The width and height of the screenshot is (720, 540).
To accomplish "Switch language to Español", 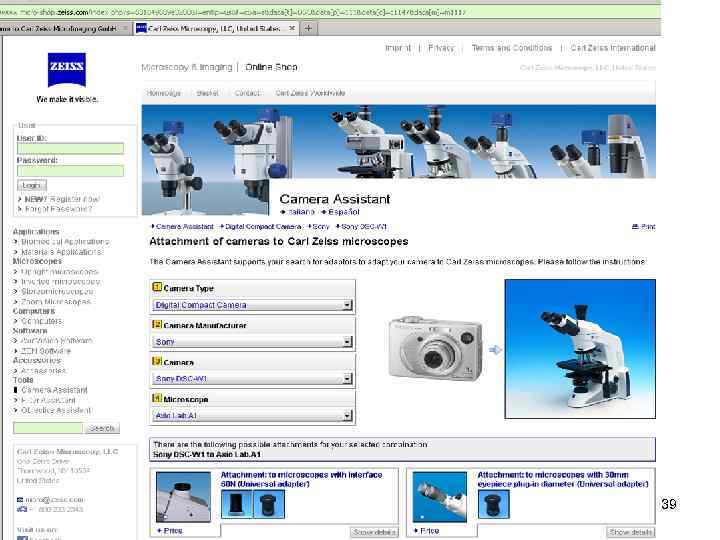I will pos(343,212).
